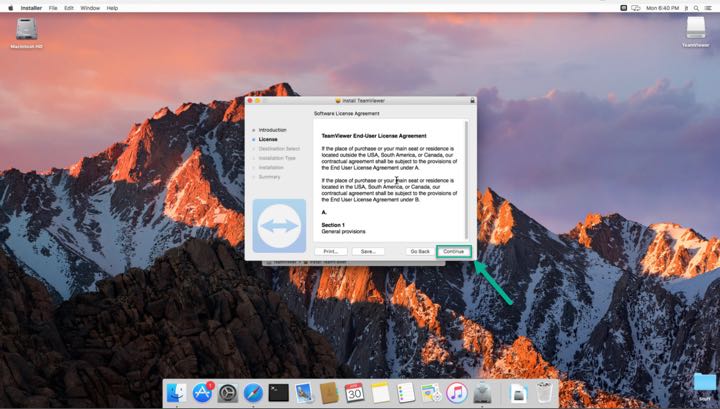This screenshot has width=720, height=409.
Task: Open Calendar from the Dock
Action: tap(354, 393)
